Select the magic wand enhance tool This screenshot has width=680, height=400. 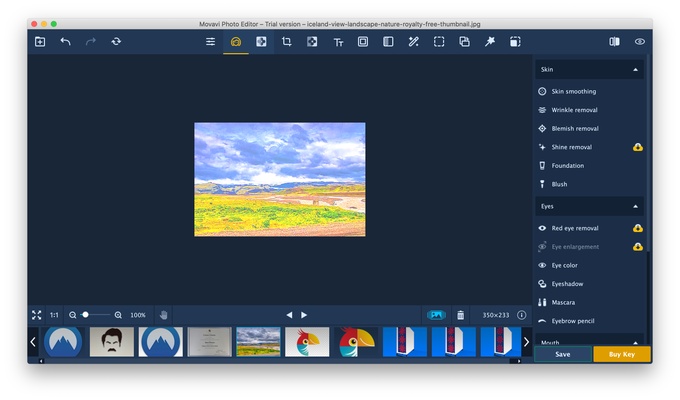pyautogui.click(x=414, y=42)
